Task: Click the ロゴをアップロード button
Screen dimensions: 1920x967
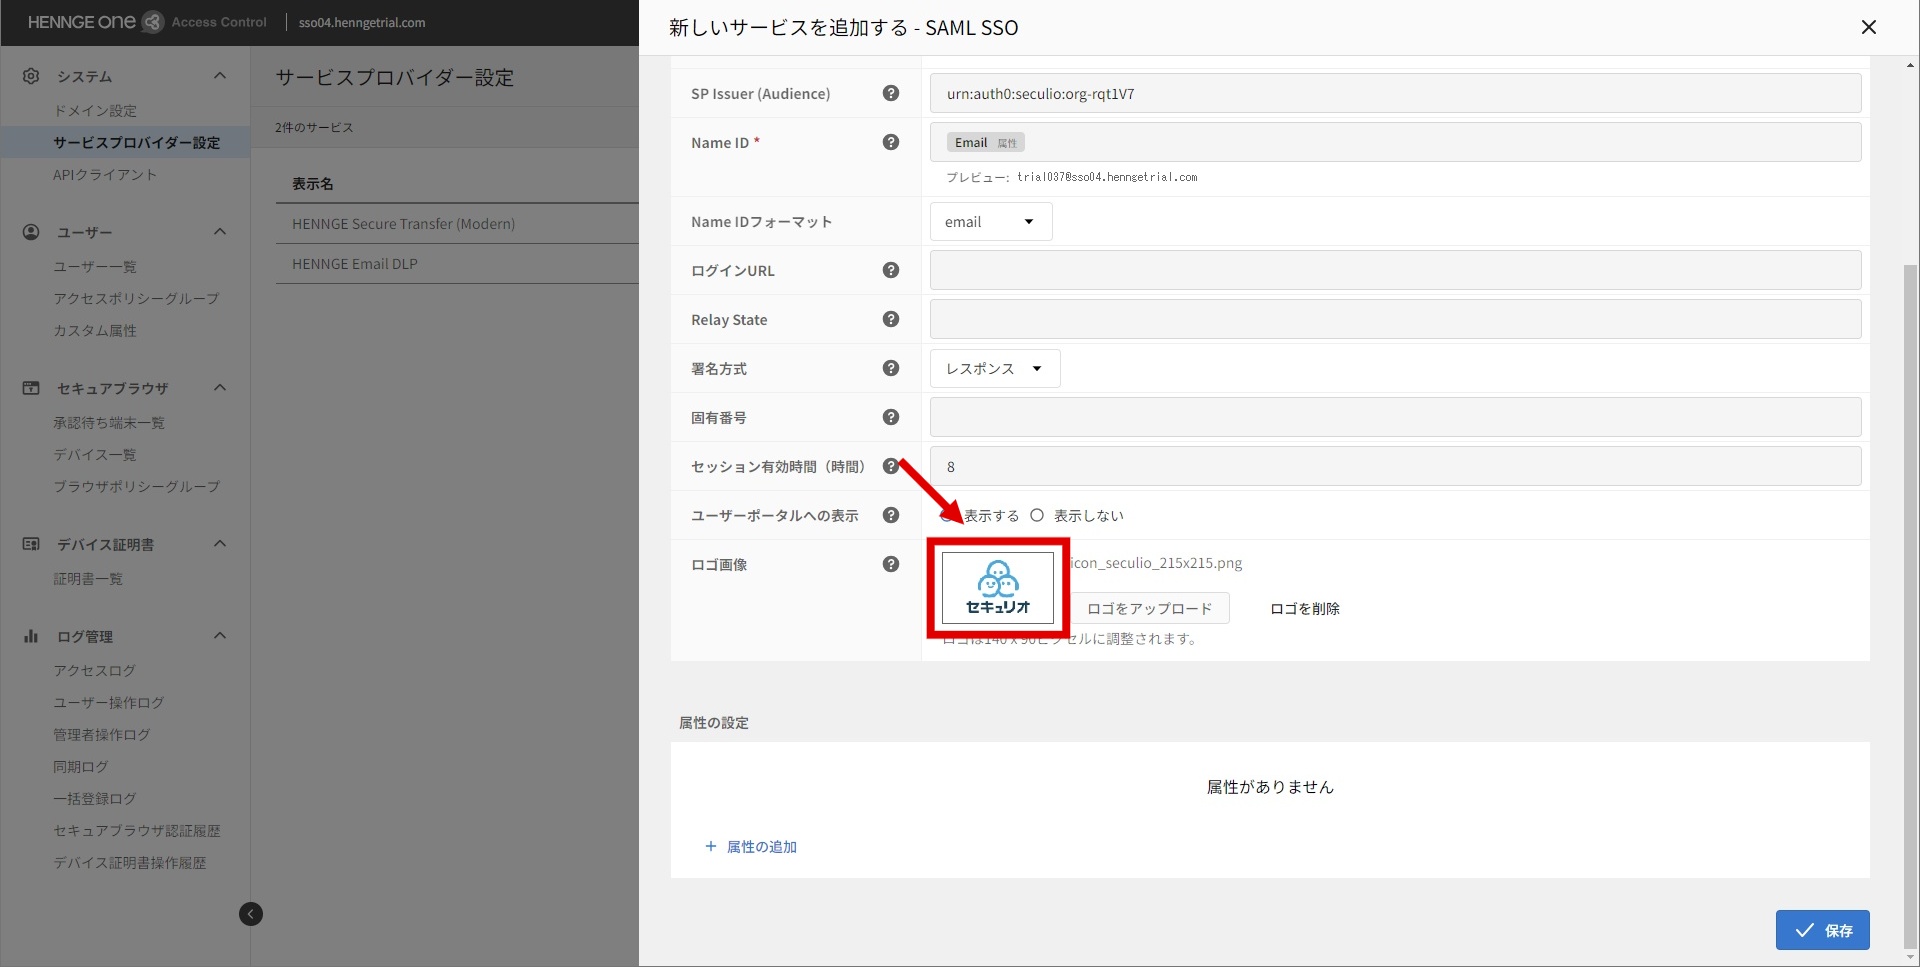Action: pos(1149,608)
